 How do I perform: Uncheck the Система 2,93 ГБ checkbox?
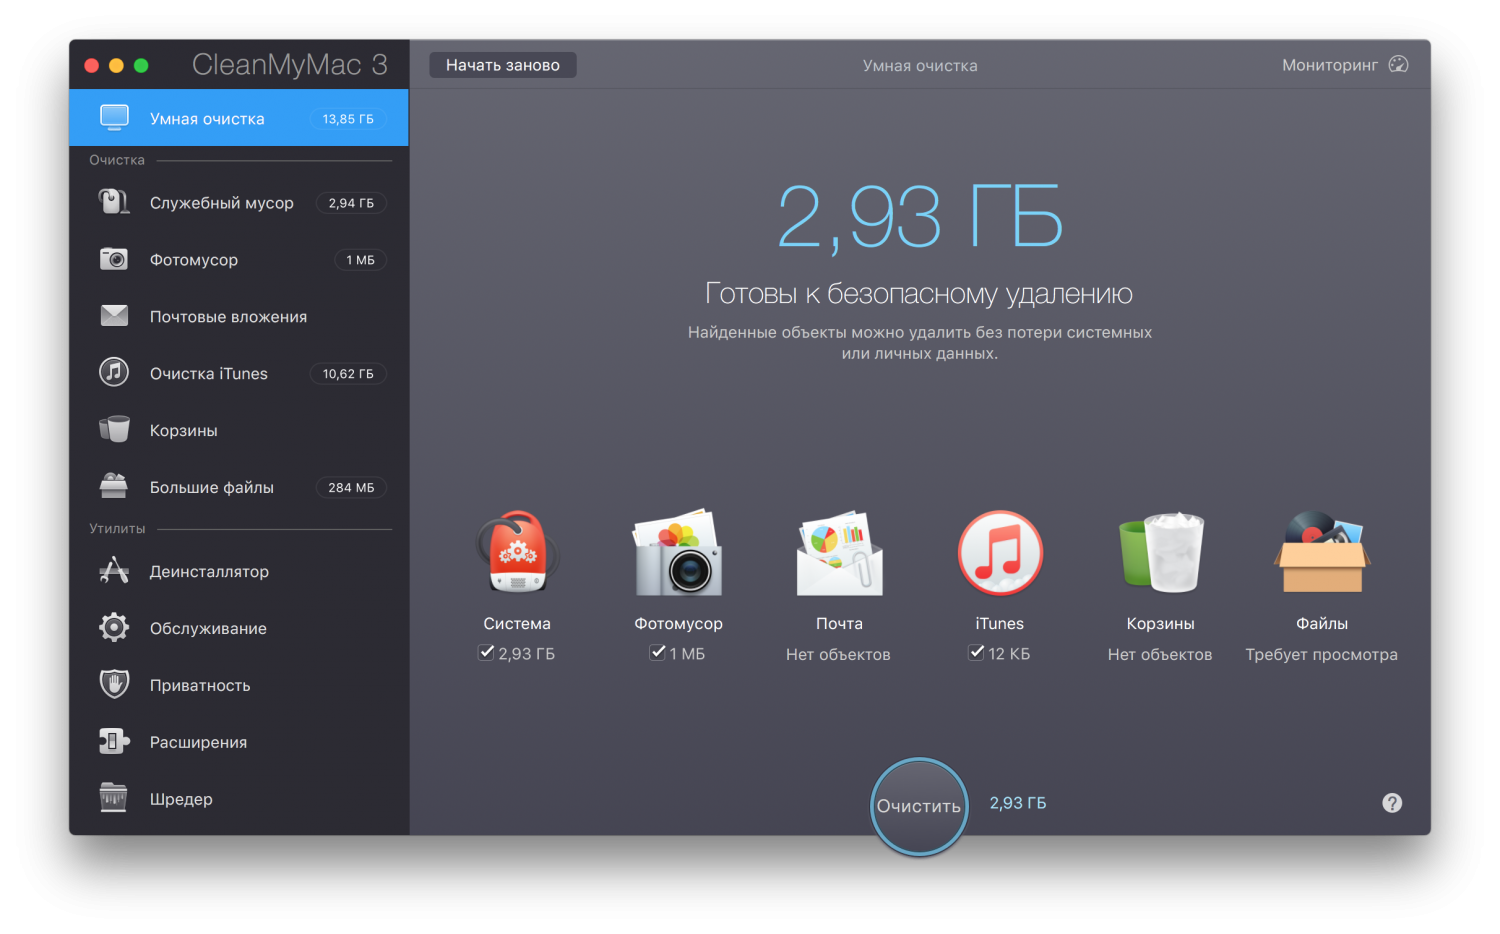(x=487, y=652)
